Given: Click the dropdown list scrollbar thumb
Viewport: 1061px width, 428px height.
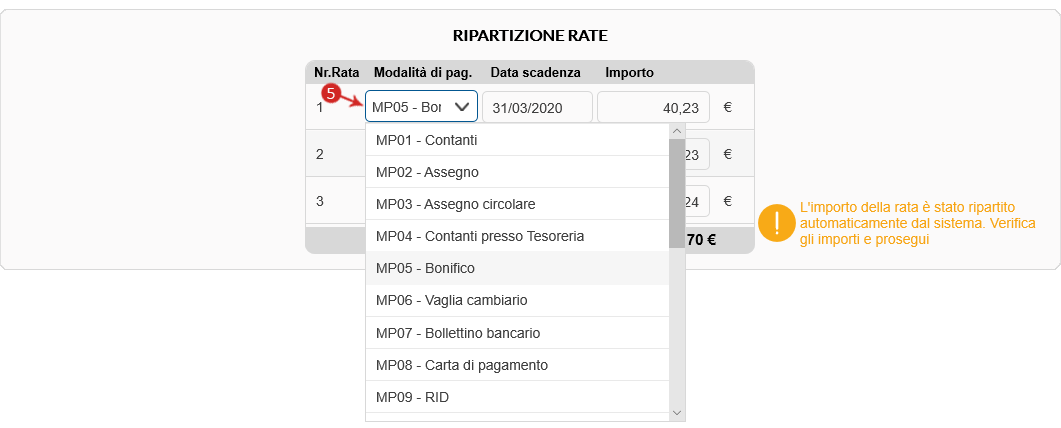Looking at the screenshot, I should (x=677, y=193).
